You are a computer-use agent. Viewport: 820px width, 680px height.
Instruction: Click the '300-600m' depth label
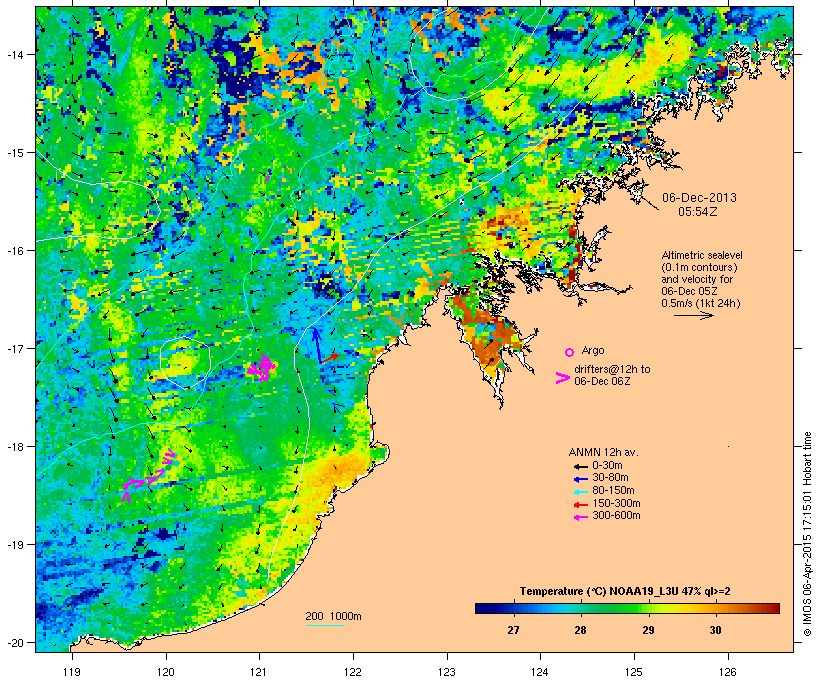click(616, 516)
